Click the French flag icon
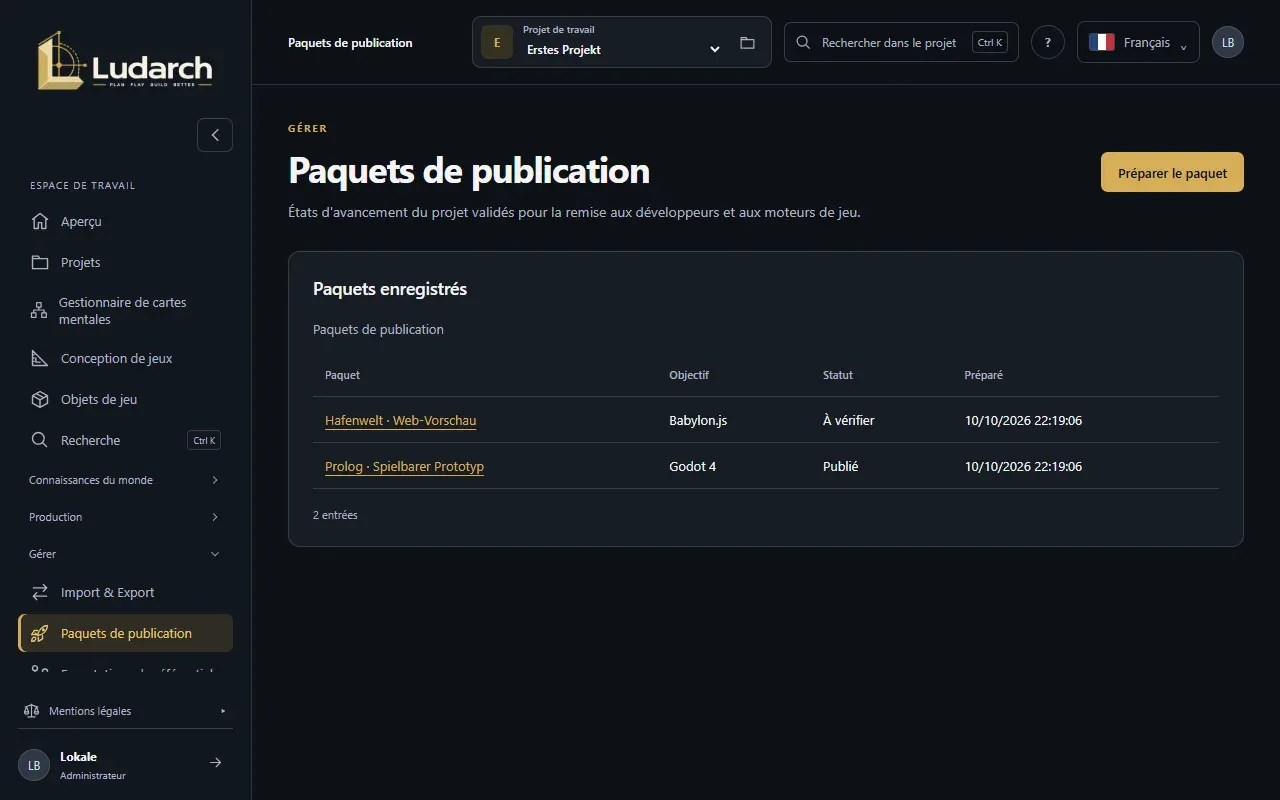 pos(1102,42)
